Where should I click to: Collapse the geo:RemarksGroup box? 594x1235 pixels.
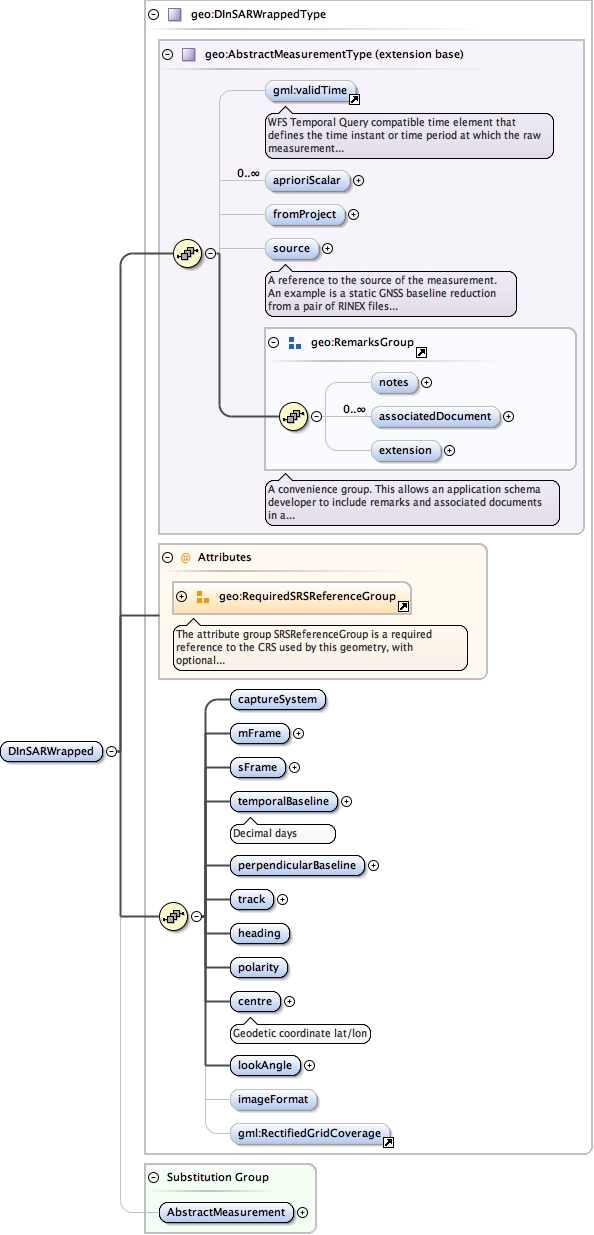[x=273, y=342]
